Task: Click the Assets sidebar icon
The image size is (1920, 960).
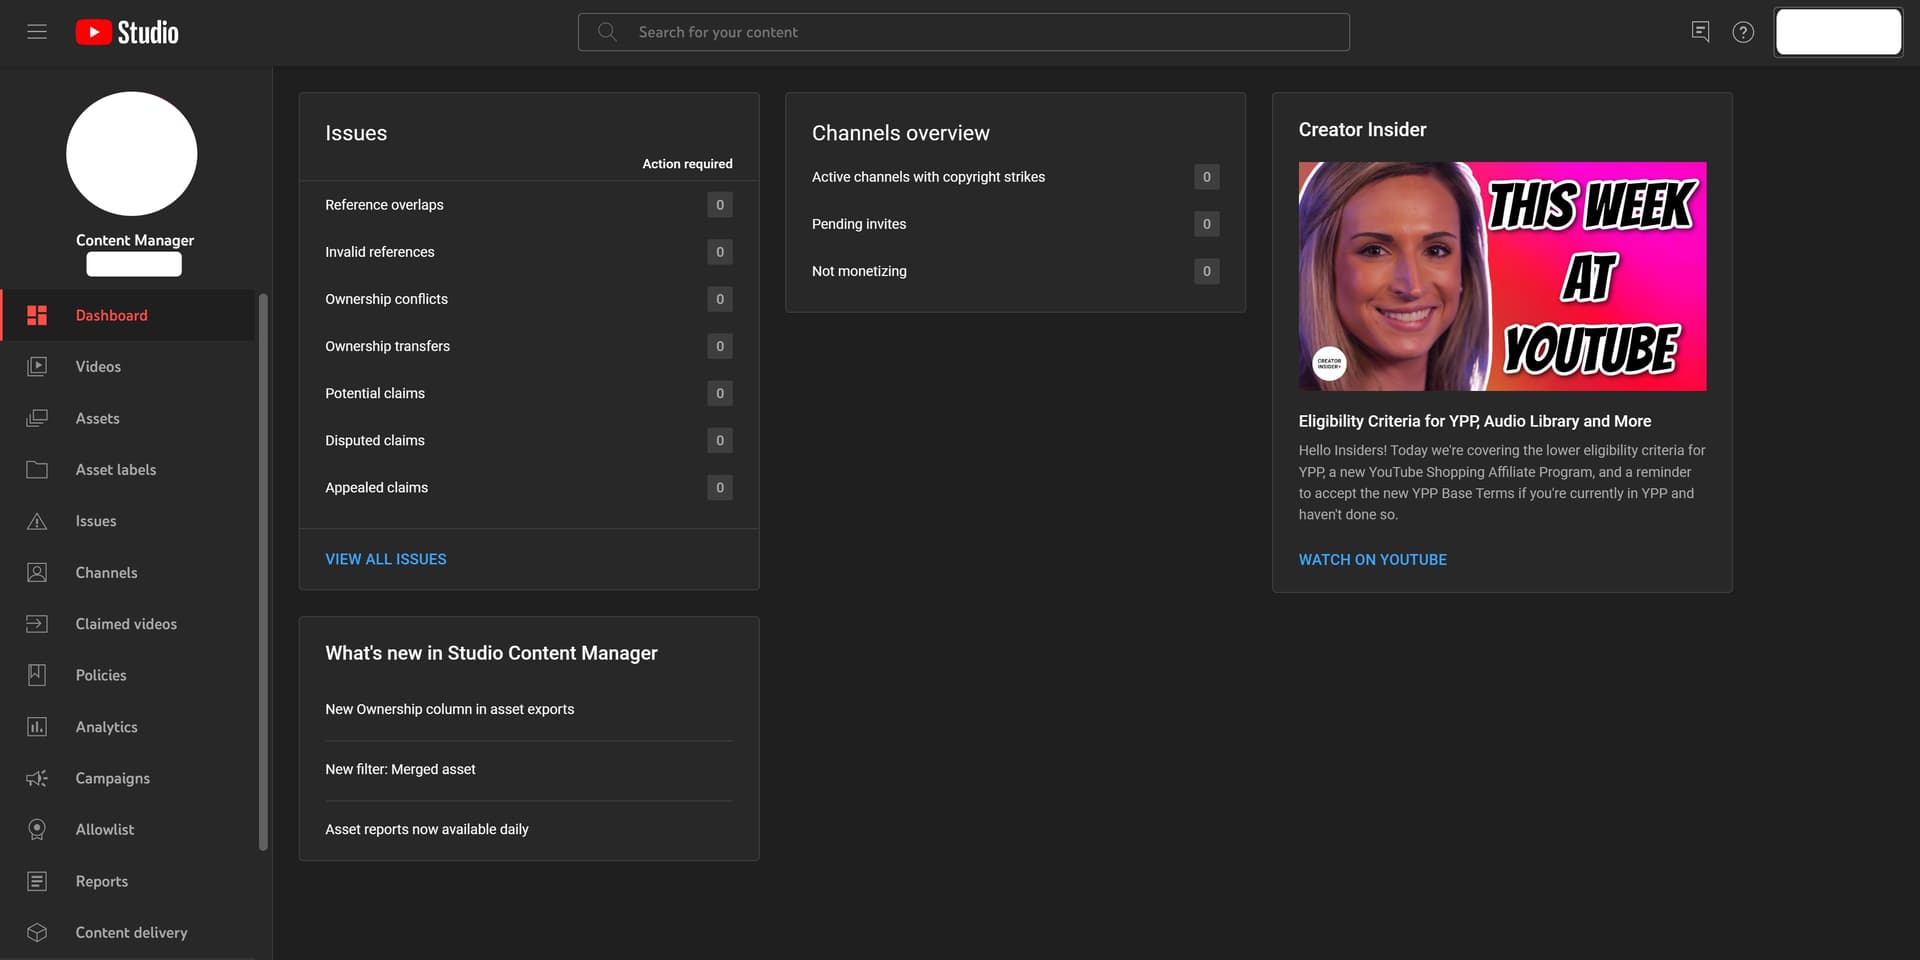Action: tap(37, 418)
